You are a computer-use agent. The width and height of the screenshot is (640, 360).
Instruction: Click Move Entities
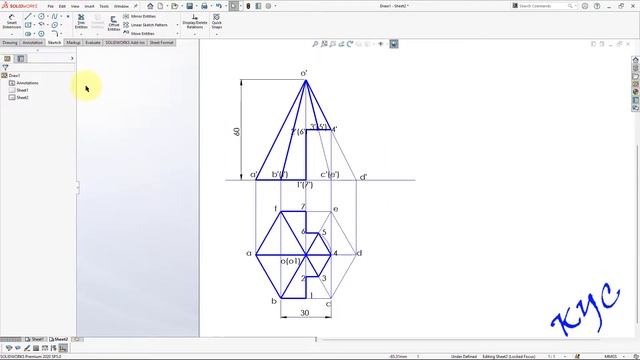point(139,33)
